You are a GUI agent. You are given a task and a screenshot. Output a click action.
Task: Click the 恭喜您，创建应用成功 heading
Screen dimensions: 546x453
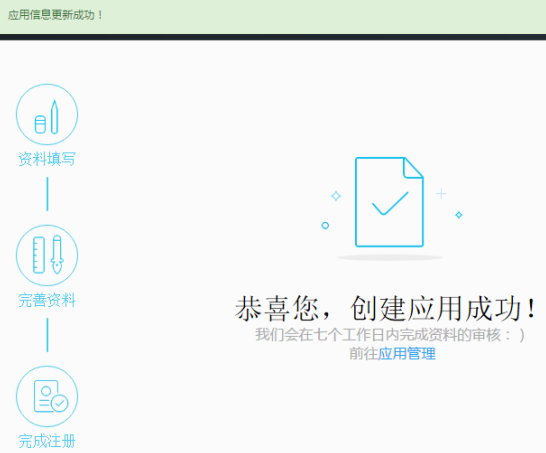(386, 308)
